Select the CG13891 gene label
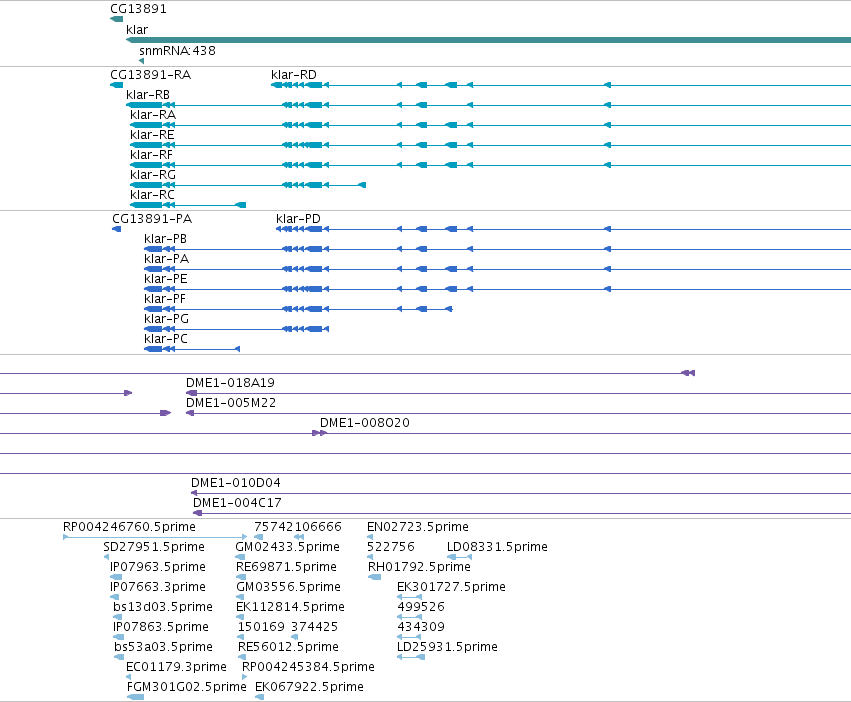 [x=138, y=9]
